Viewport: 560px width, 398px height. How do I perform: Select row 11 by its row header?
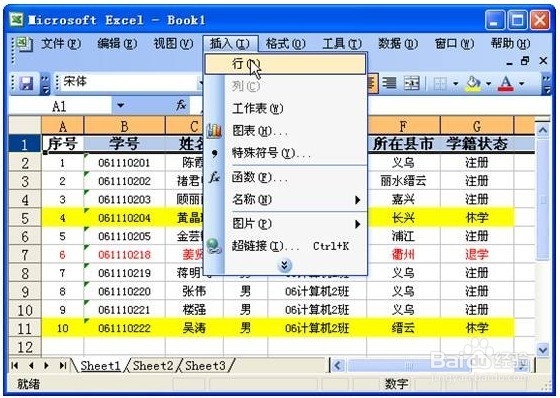click(25, 328)
